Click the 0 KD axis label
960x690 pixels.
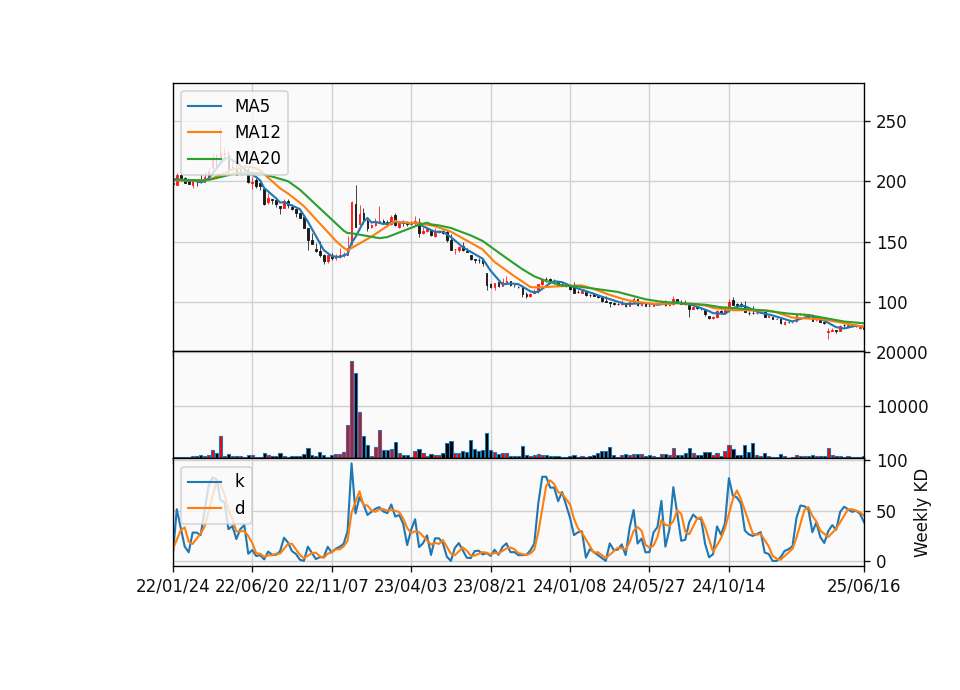click(881, 562)
